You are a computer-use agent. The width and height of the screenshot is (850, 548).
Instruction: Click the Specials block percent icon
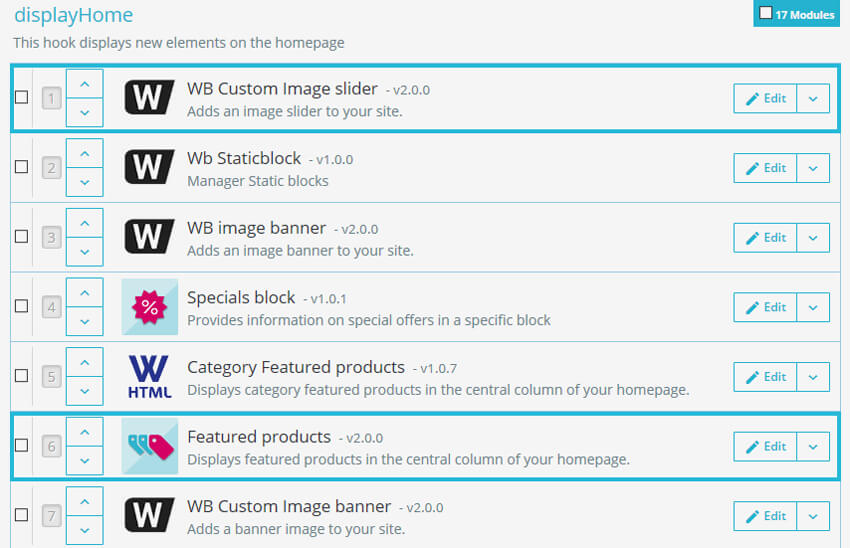click(x=149, y=307)
